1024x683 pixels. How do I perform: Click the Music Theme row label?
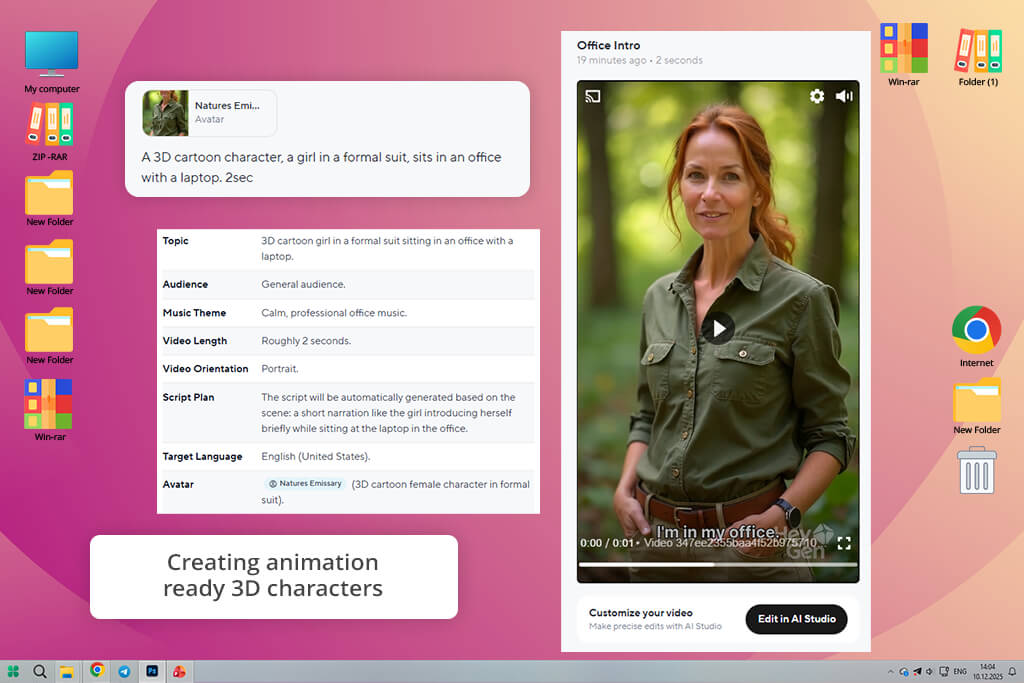pos(194,313)
